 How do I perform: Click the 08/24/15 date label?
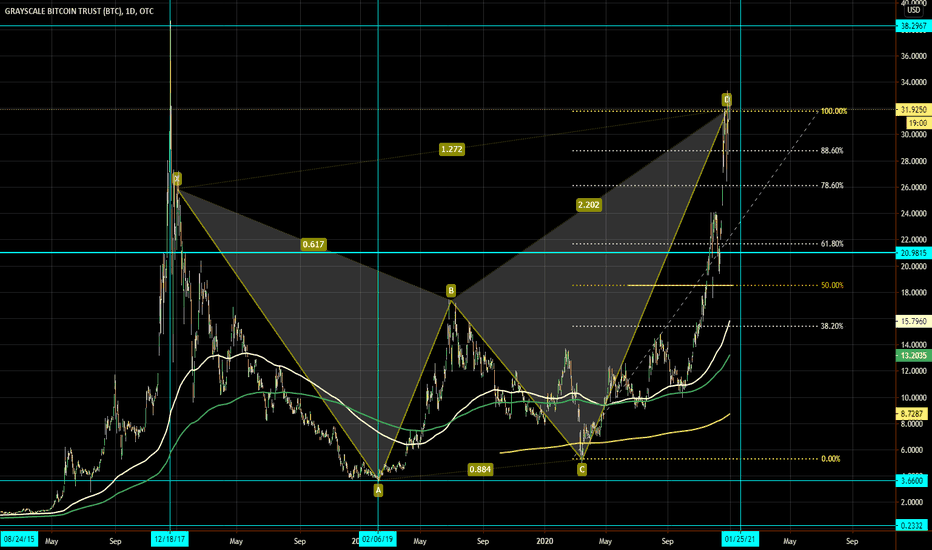tap(19, 539)
